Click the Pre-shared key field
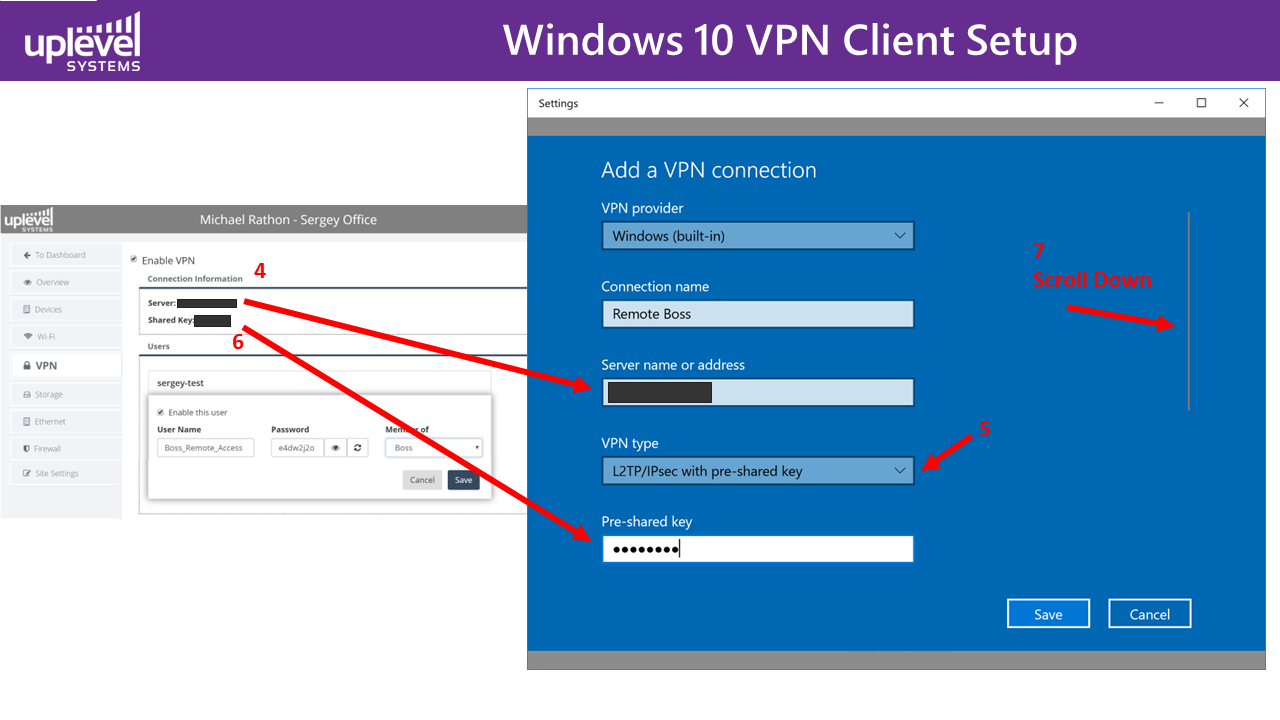This screenshot has width=1280, height=720. (758, 549)
